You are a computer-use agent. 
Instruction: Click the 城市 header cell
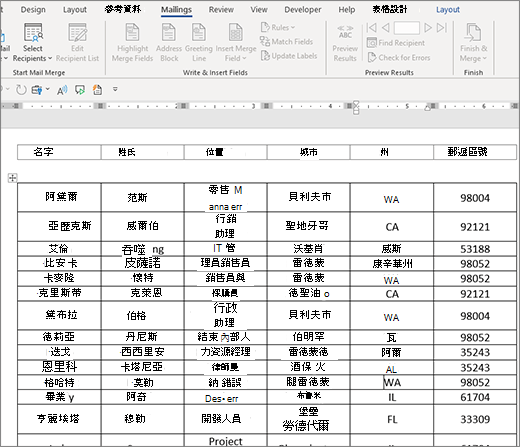click(x=308, y=152)
